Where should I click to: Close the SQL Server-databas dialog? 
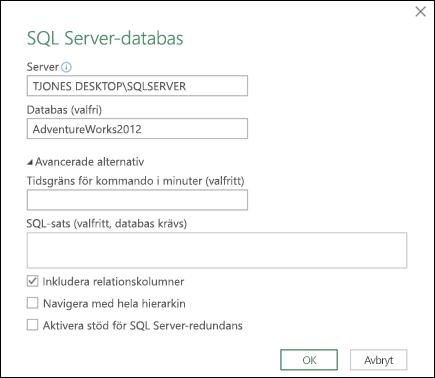(x=420, y=12)
